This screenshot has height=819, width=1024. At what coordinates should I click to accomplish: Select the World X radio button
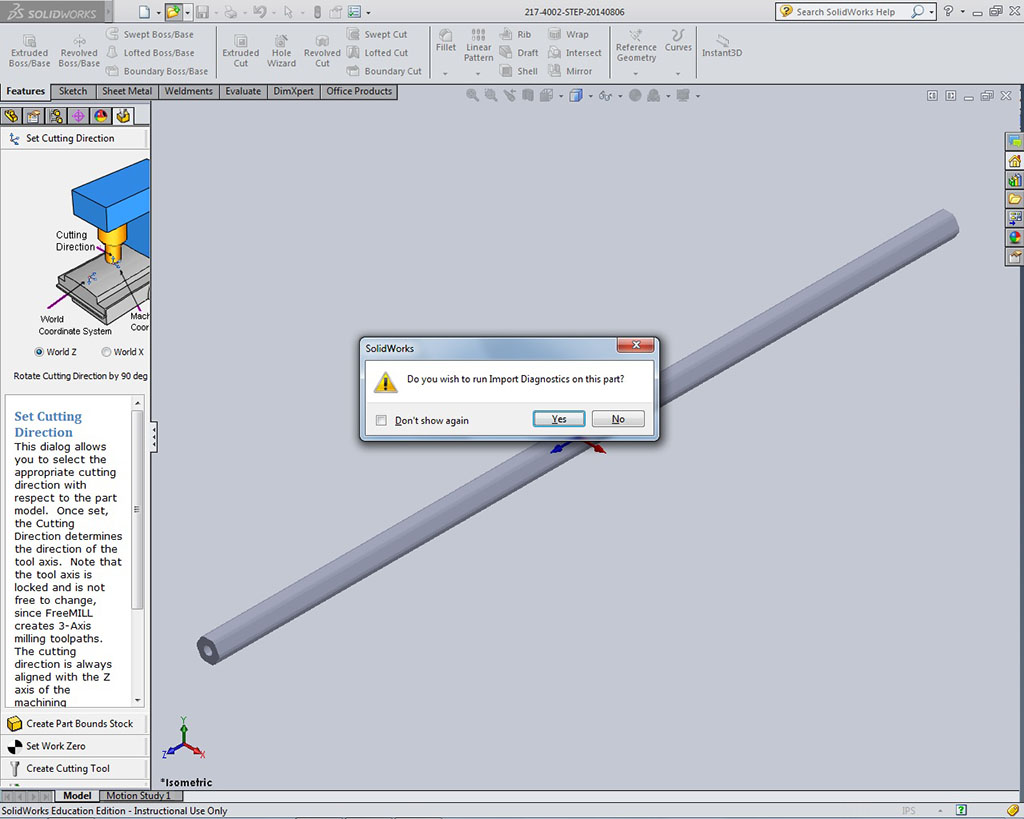click(x=106, y=352)
